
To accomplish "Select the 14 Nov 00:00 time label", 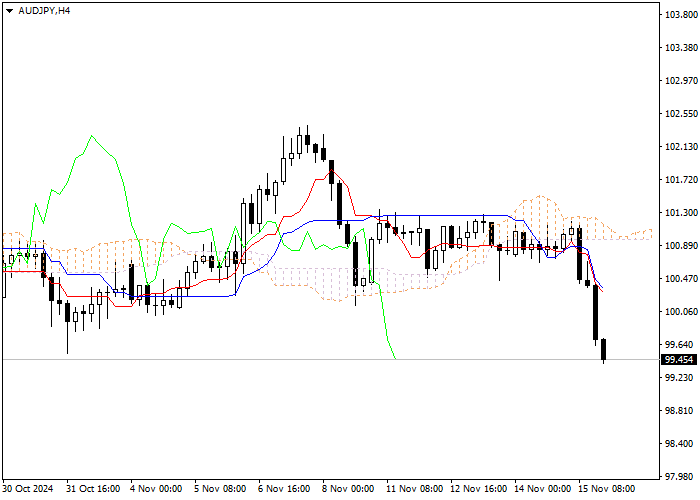I will tap(542, 489).
